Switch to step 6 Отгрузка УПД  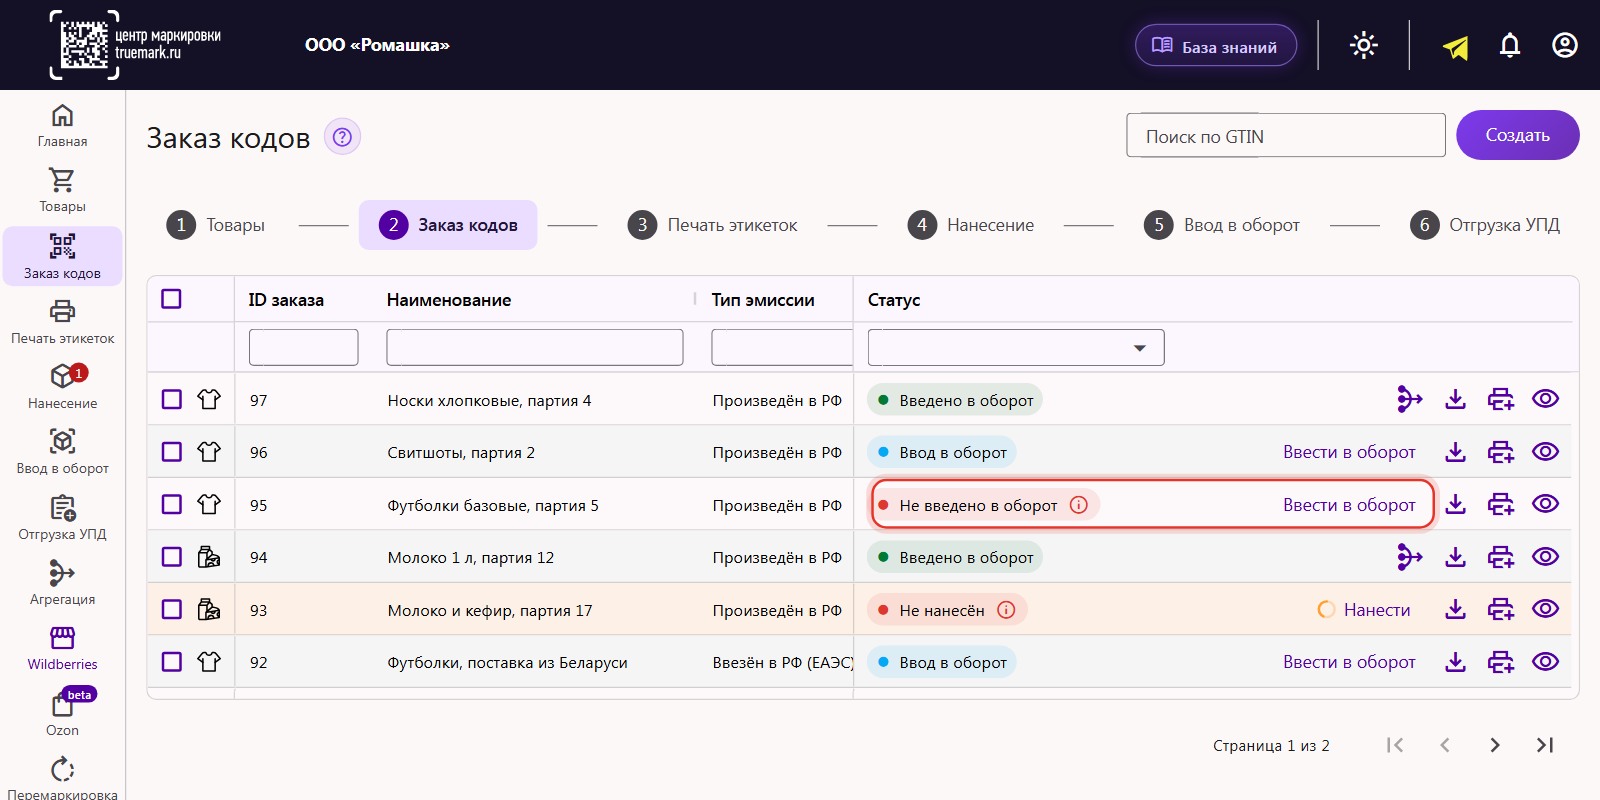click(x=1485, y=225)
